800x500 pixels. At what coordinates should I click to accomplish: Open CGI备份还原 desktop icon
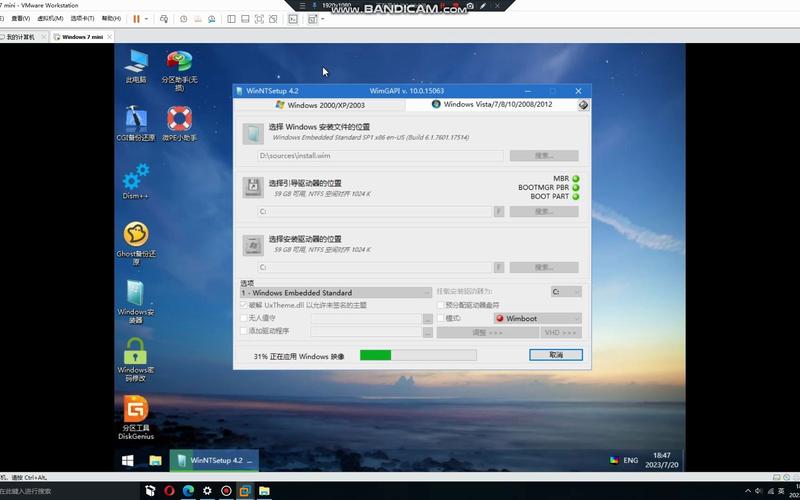point(136,123)
